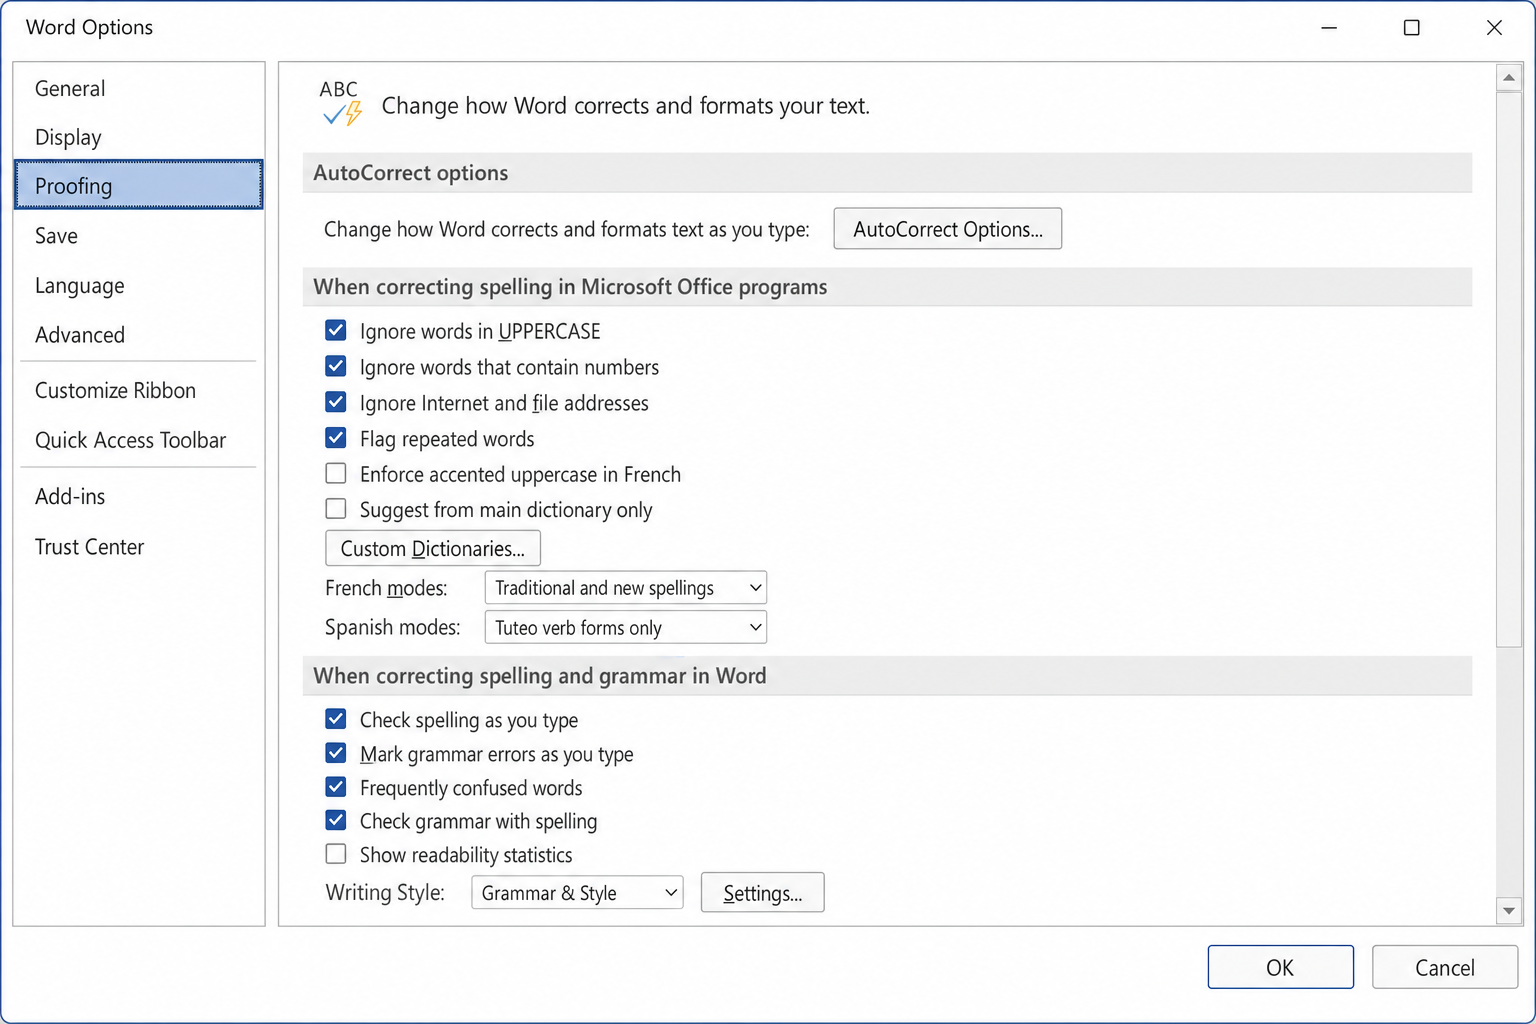Uncheck Ignore words in UPPERCASE
Screen dimensions: 1536x1024
[x=336, y=330]
